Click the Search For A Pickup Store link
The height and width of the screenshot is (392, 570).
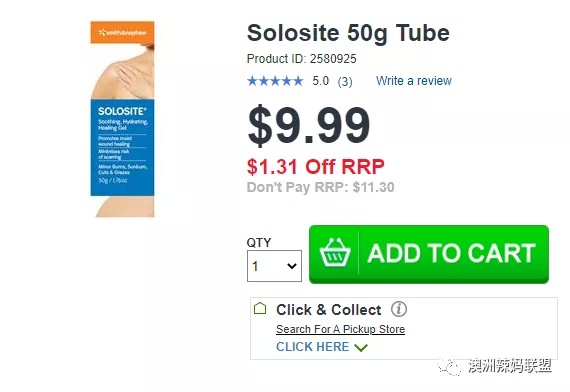[x=340, y=329]
